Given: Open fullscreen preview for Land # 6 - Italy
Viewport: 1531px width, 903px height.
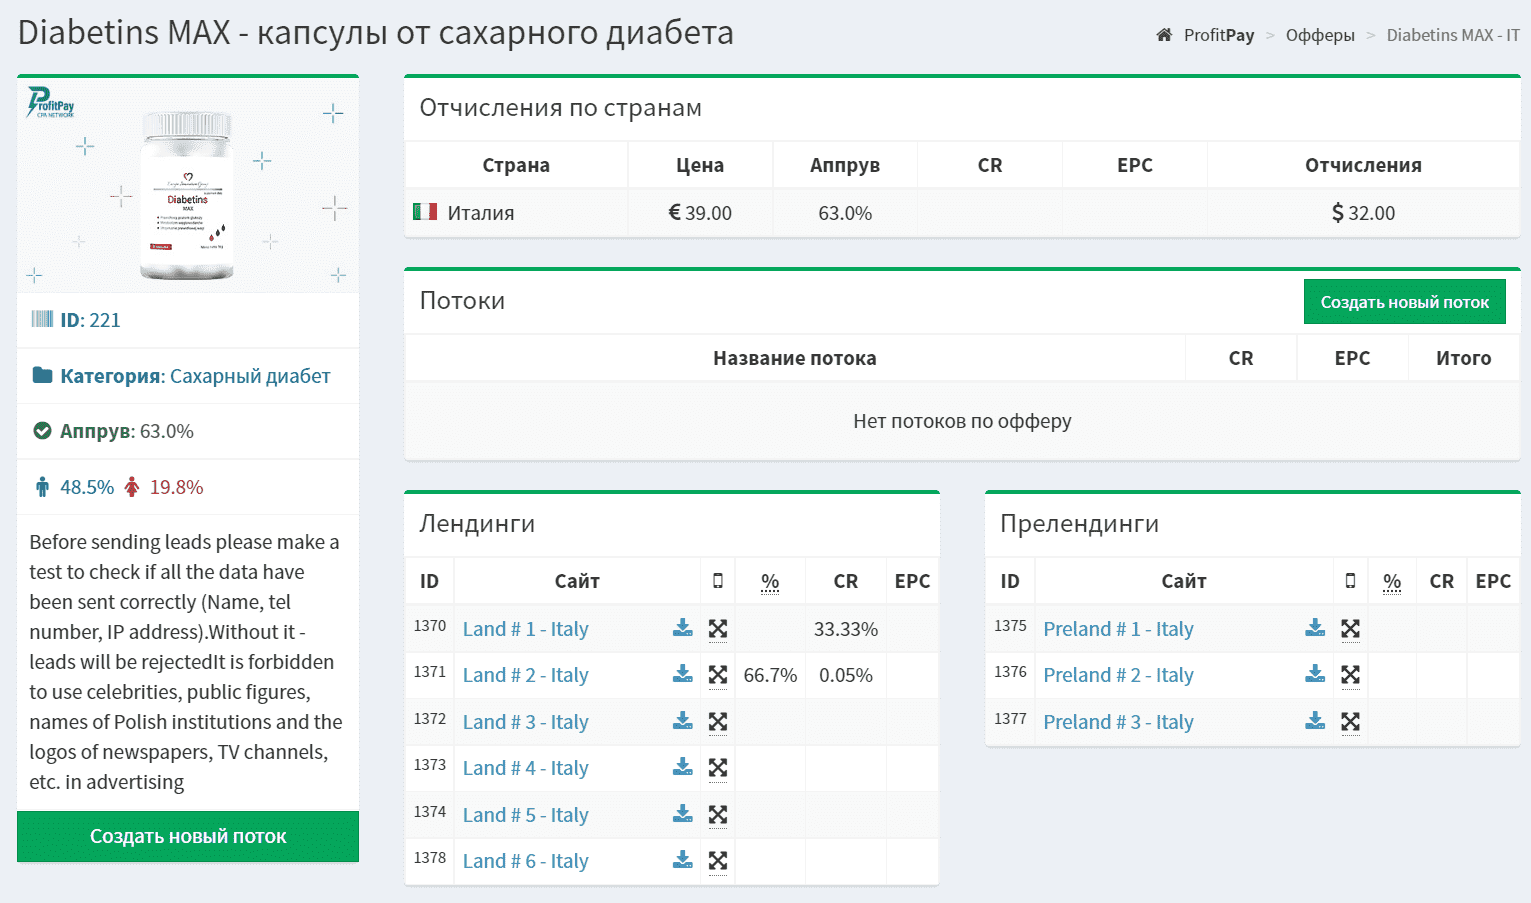Looking at the screenshot, I should pyautogui.click(x=718, y=861).
